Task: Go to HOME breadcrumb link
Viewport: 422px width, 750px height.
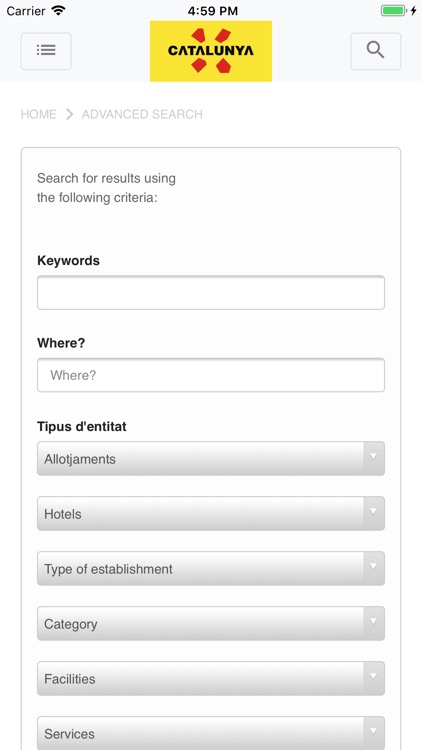Action: click(38, 114)
